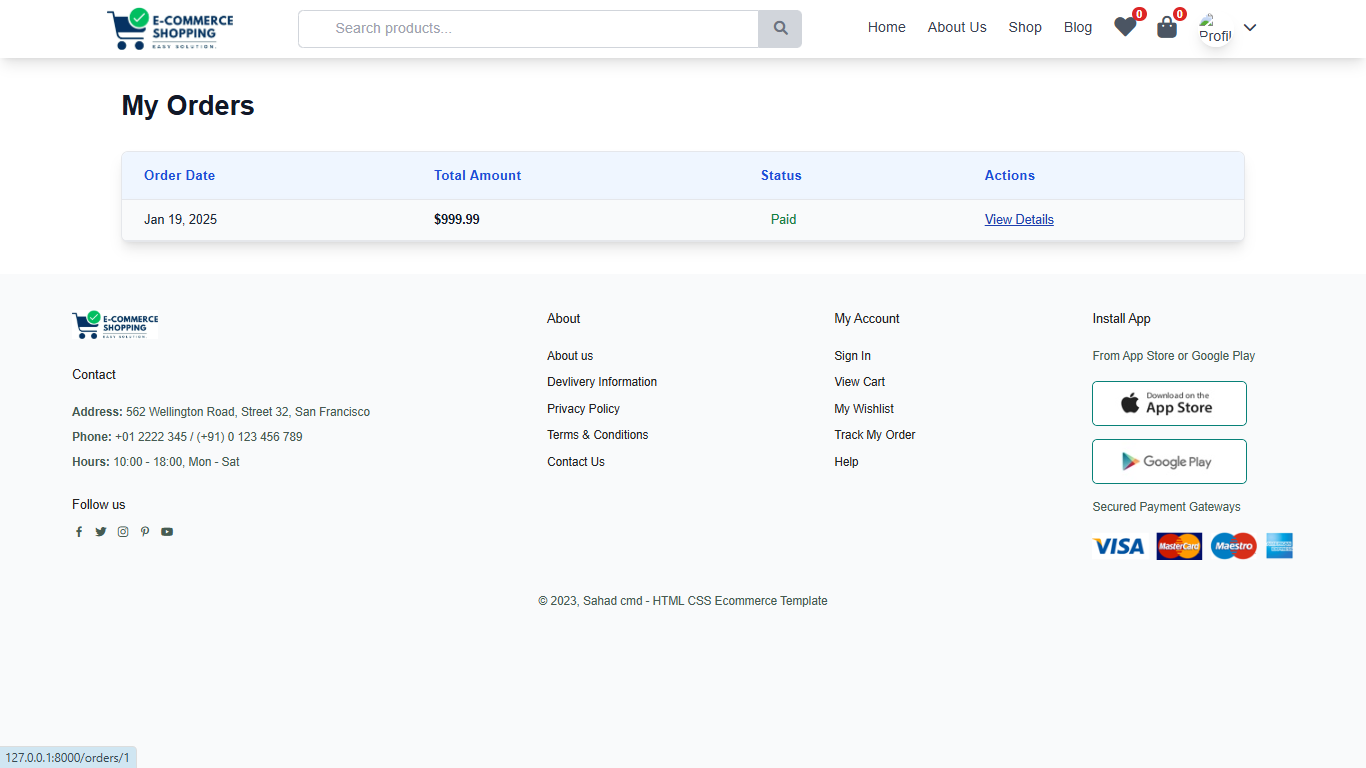Click the Install App heading
The width and height of the screenshot is (1366, 768).
pos(1122,319)
